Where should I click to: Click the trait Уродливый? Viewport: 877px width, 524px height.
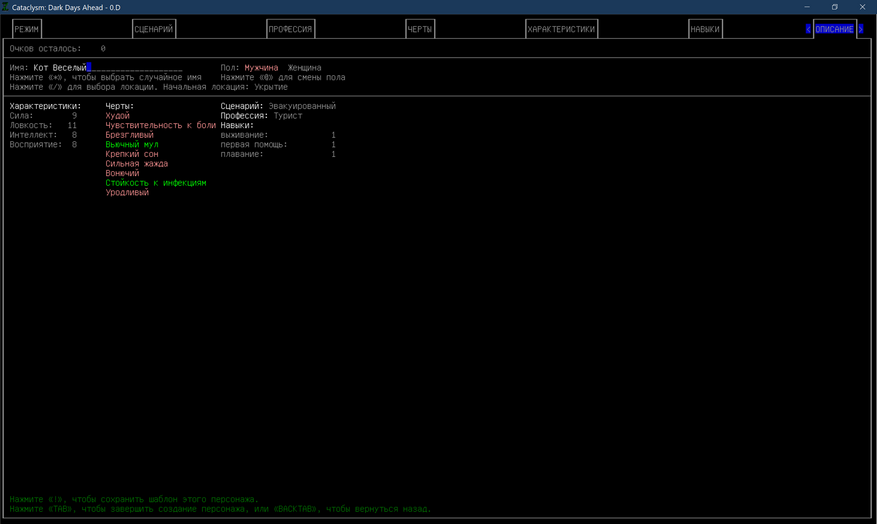(x=127, y=192)
